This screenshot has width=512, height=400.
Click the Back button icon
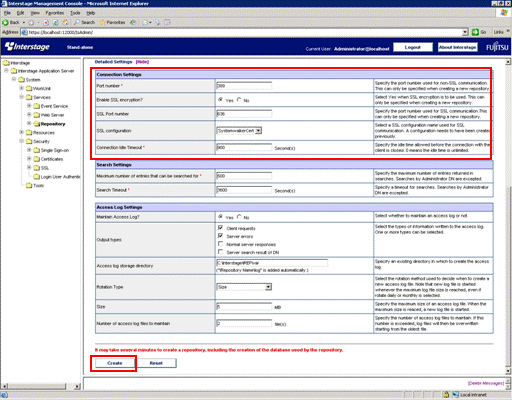tap(5, 22)
